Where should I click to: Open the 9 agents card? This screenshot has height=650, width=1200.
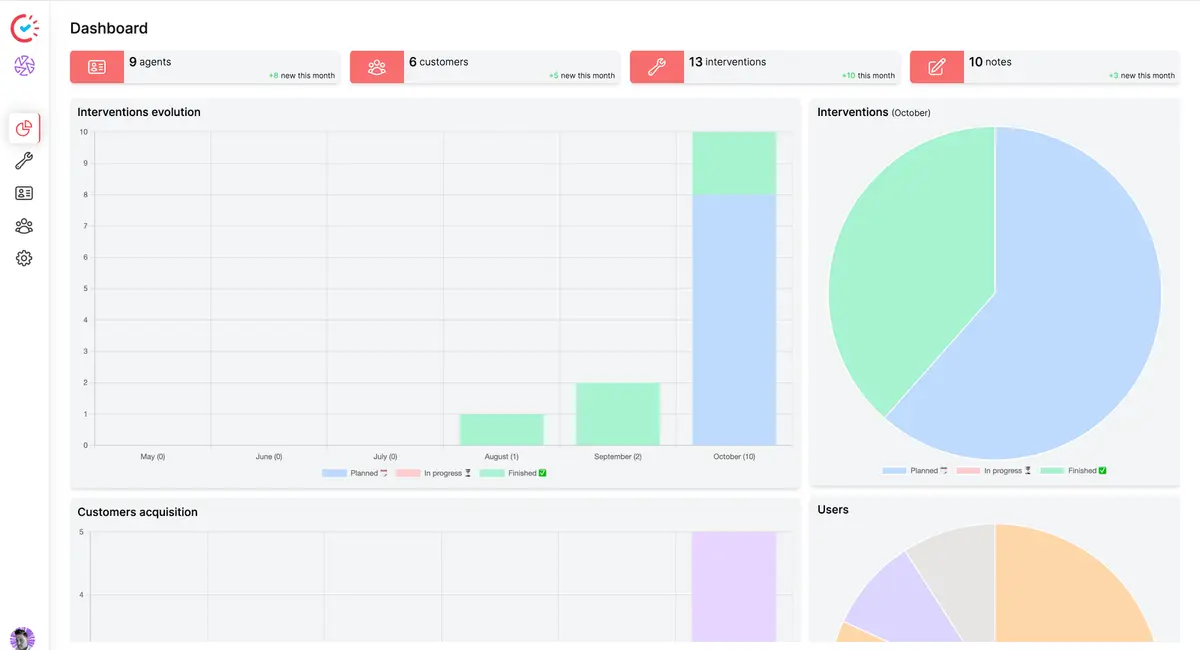coord(205,67)
